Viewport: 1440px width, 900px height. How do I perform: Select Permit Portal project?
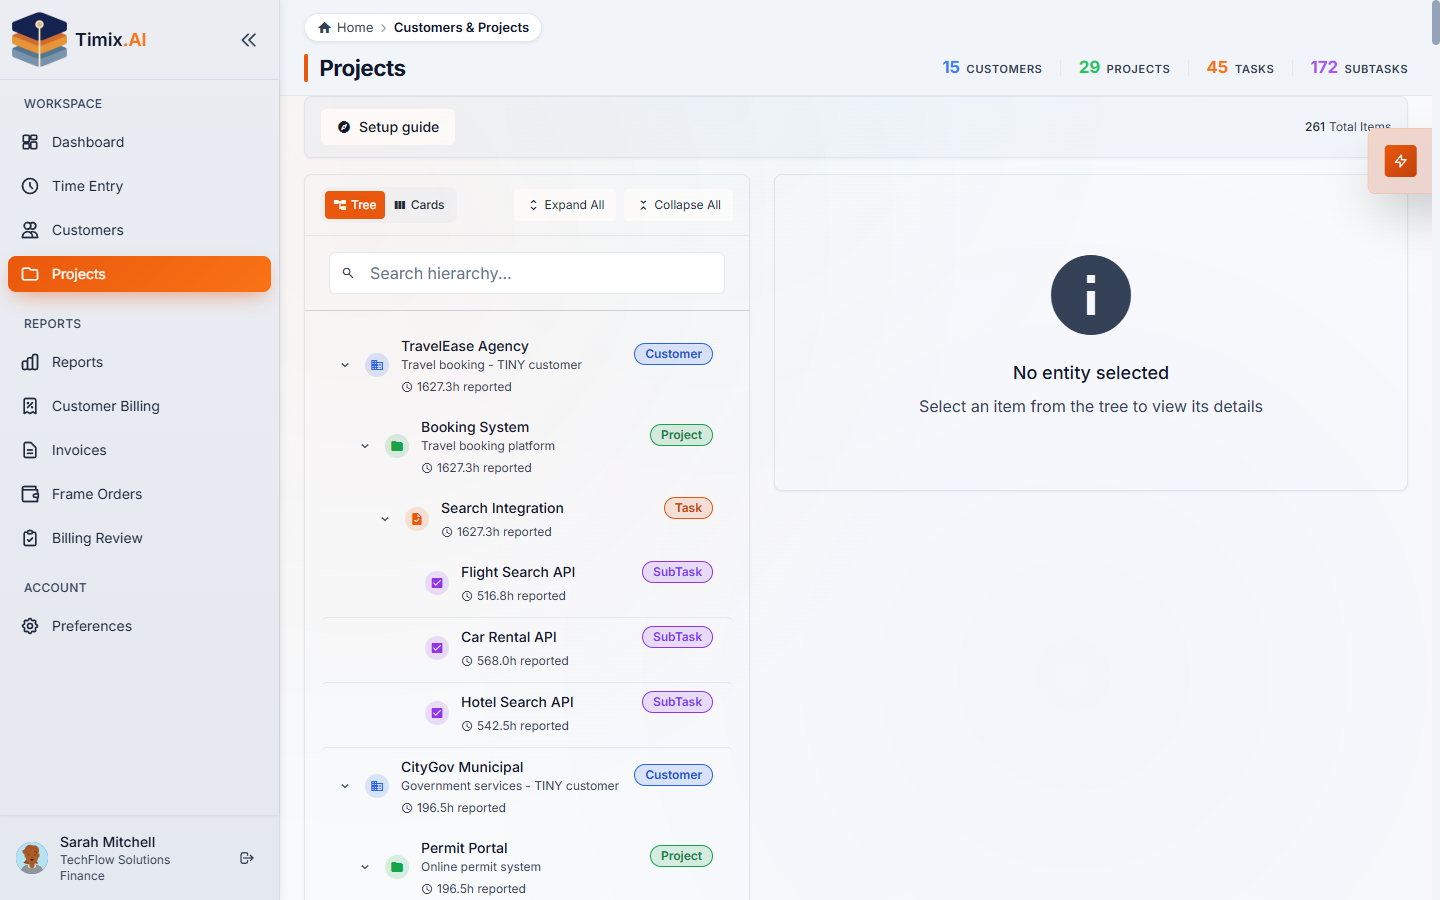click(x=464, y=848)
